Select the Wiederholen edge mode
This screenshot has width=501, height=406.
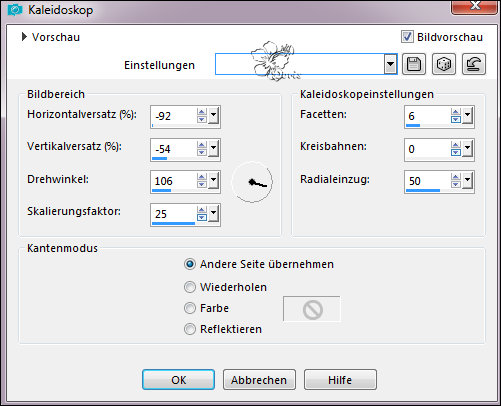point(190,287)
